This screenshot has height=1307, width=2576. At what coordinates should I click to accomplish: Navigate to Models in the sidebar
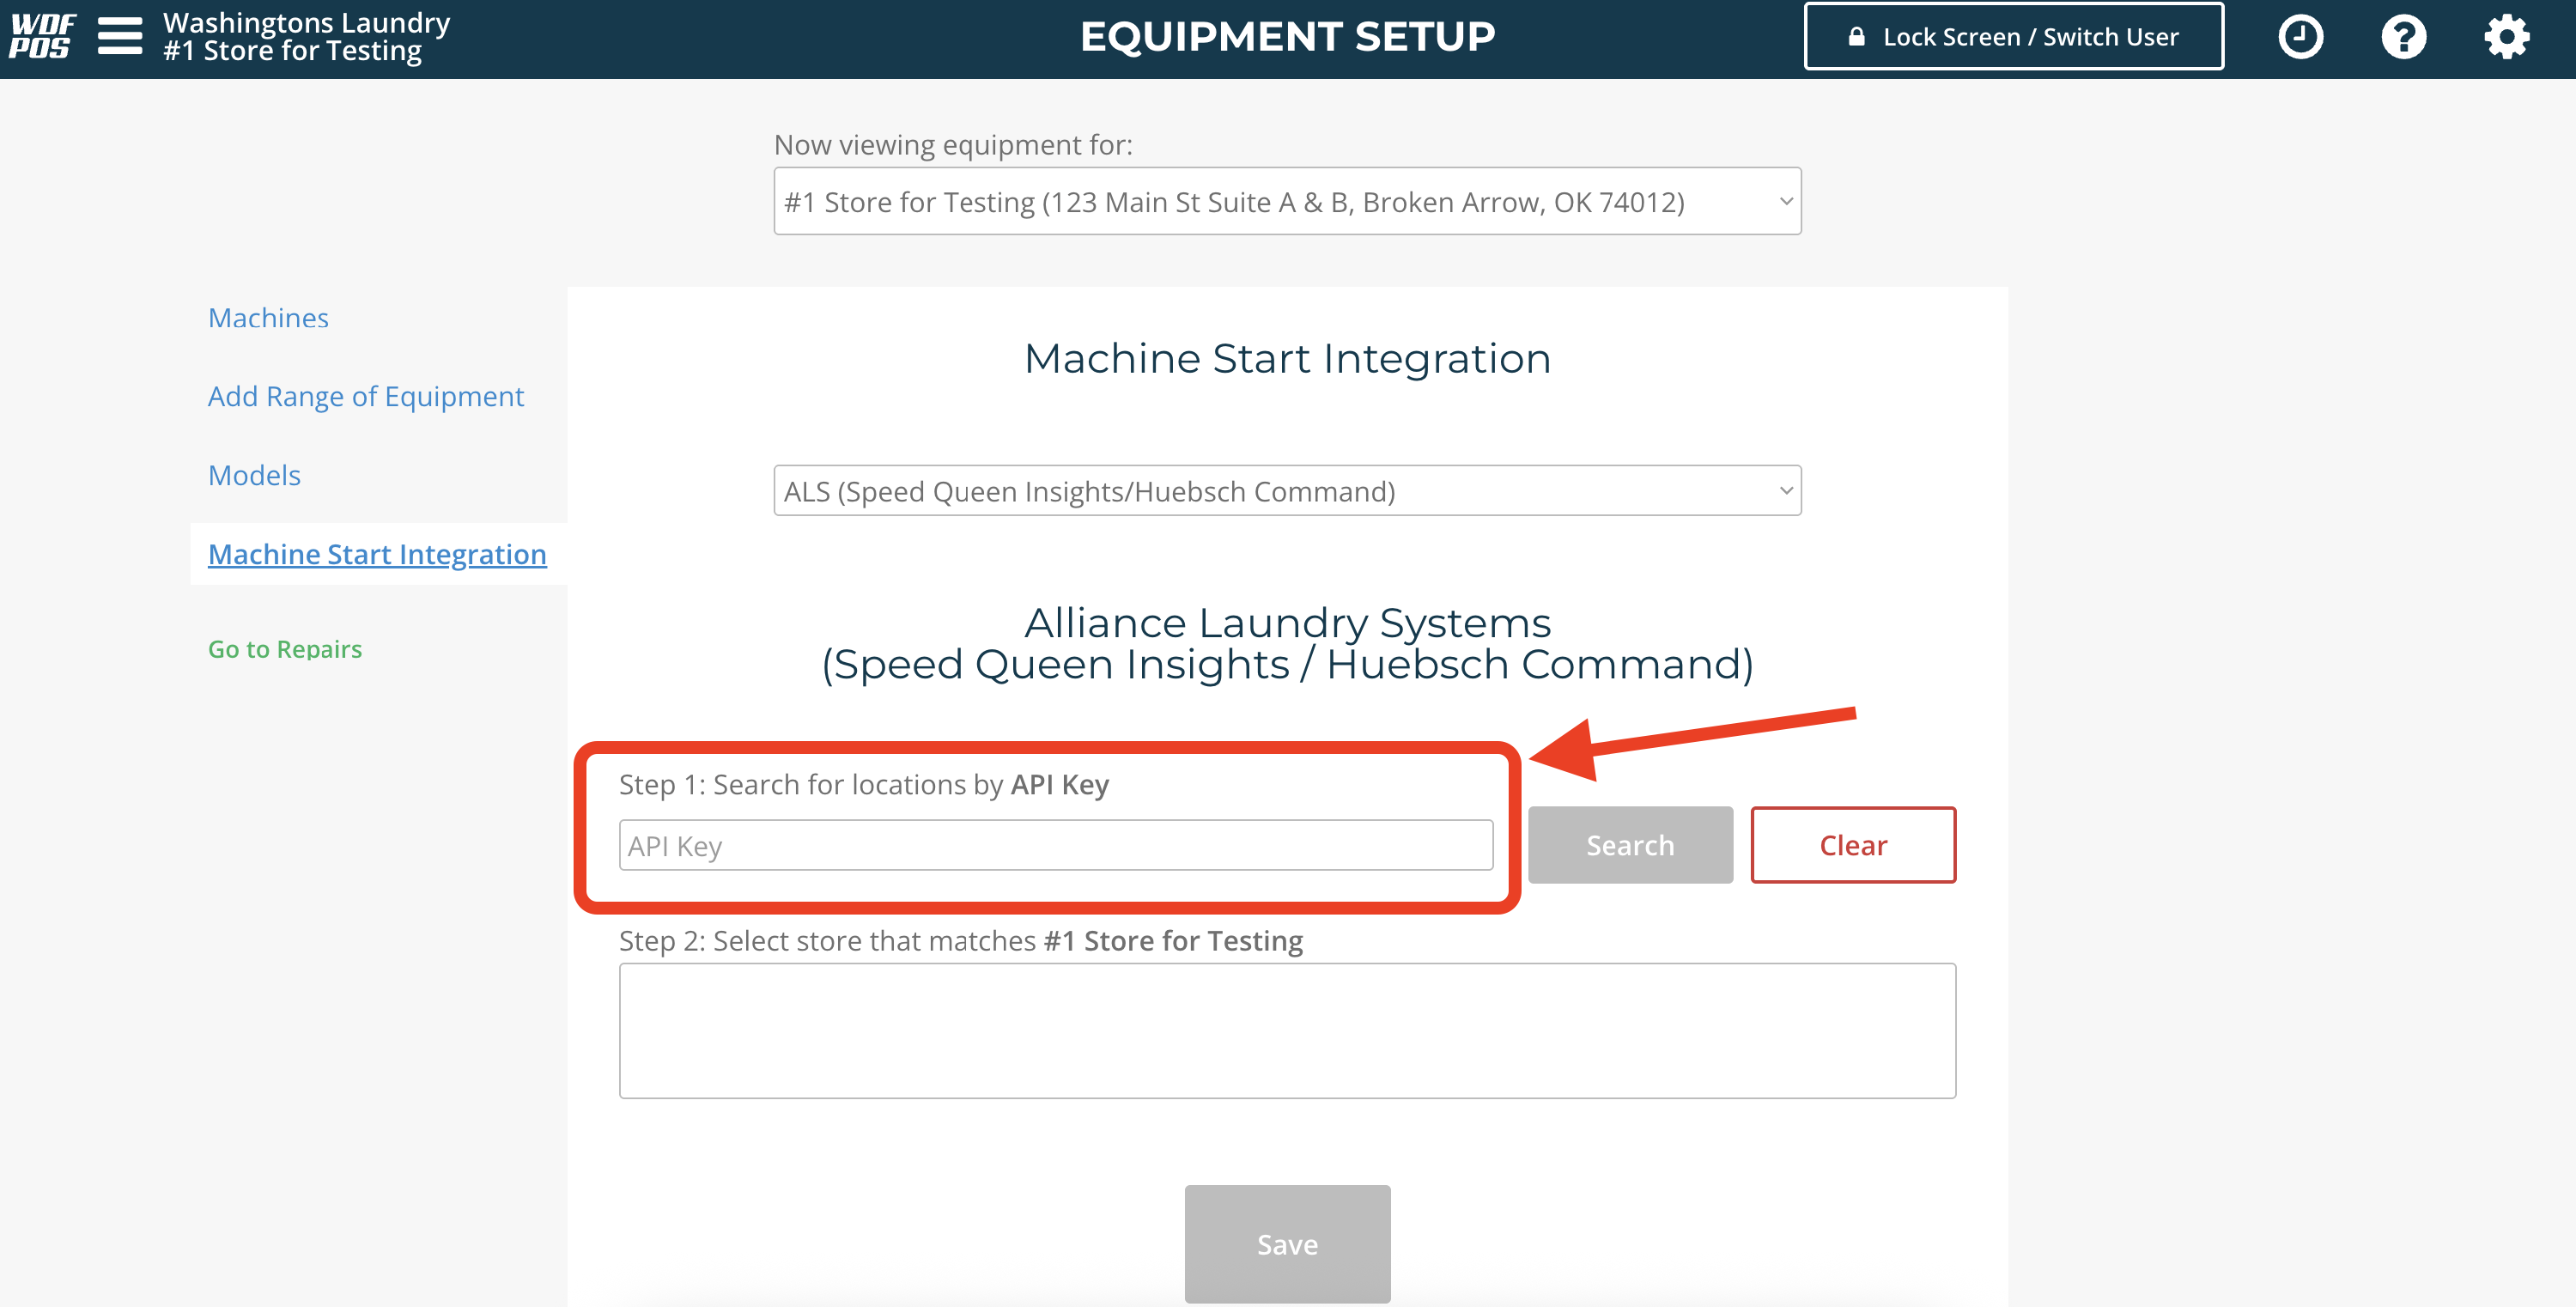click(x=254, y=475)
